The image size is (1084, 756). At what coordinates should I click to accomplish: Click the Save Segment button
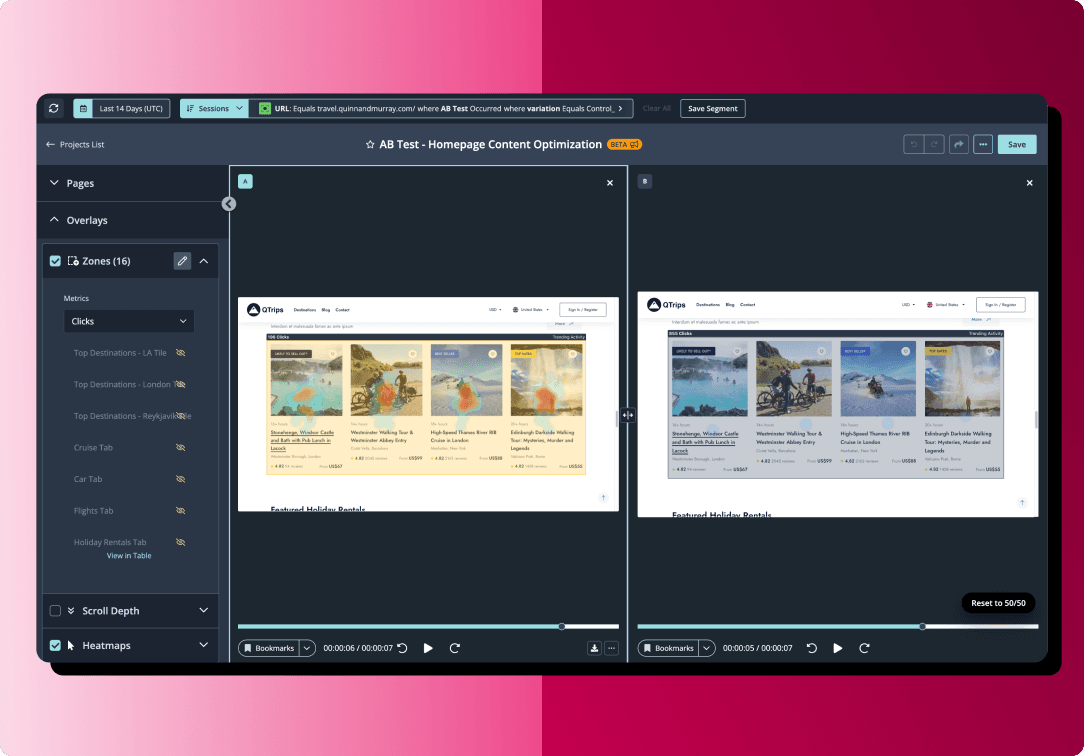coord(712,109)
